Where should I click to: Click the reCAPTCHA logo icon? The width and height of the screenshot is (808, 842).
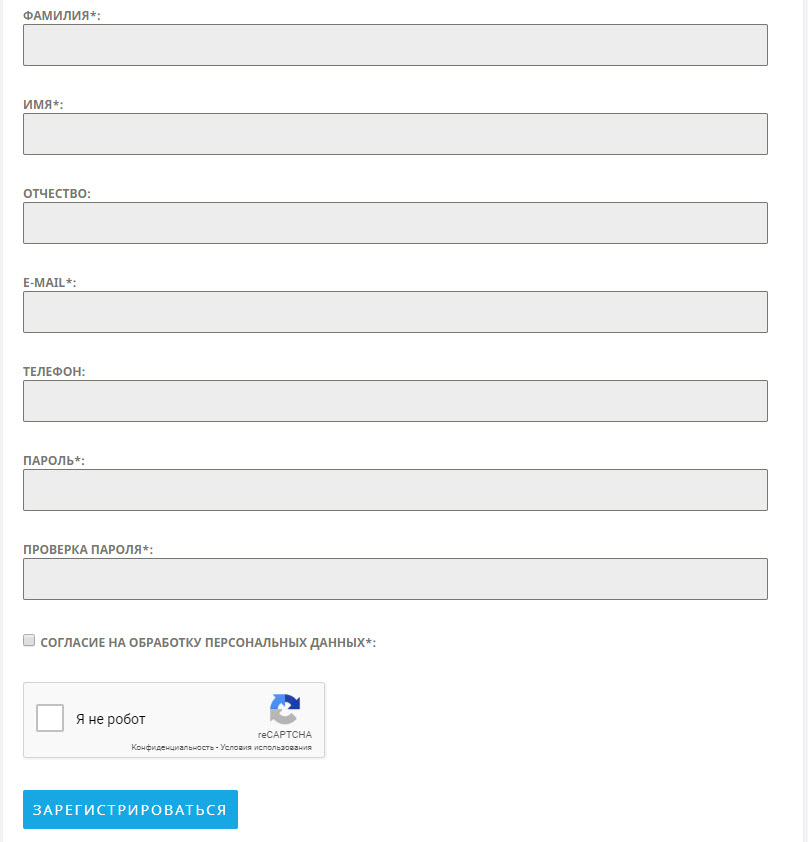[x=285, y=709]
